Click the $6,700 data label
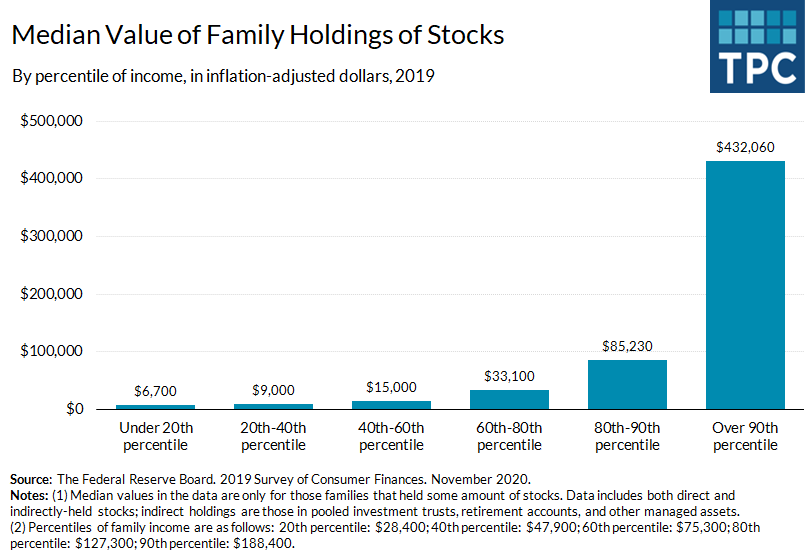The width and height of the screenshot is (805, 557). 155,391
